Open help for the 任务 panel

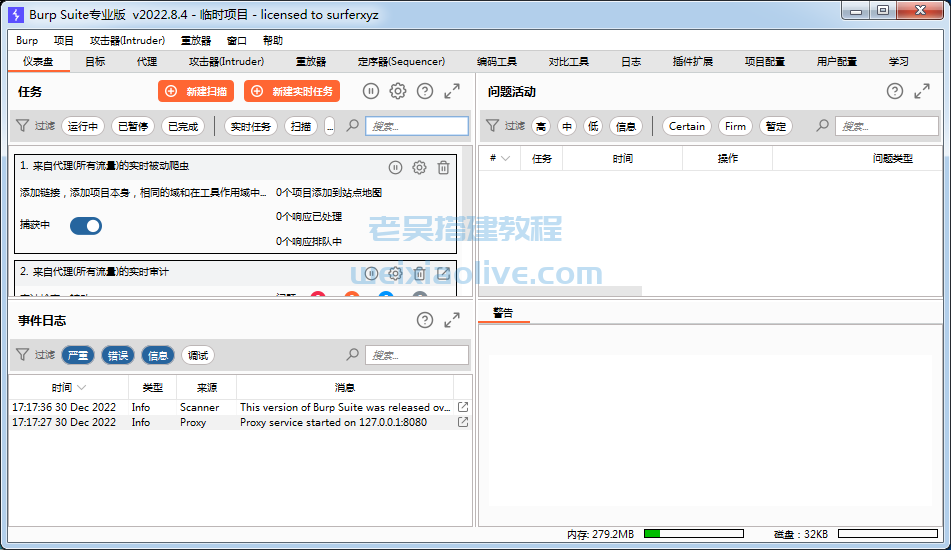[425, 92]
